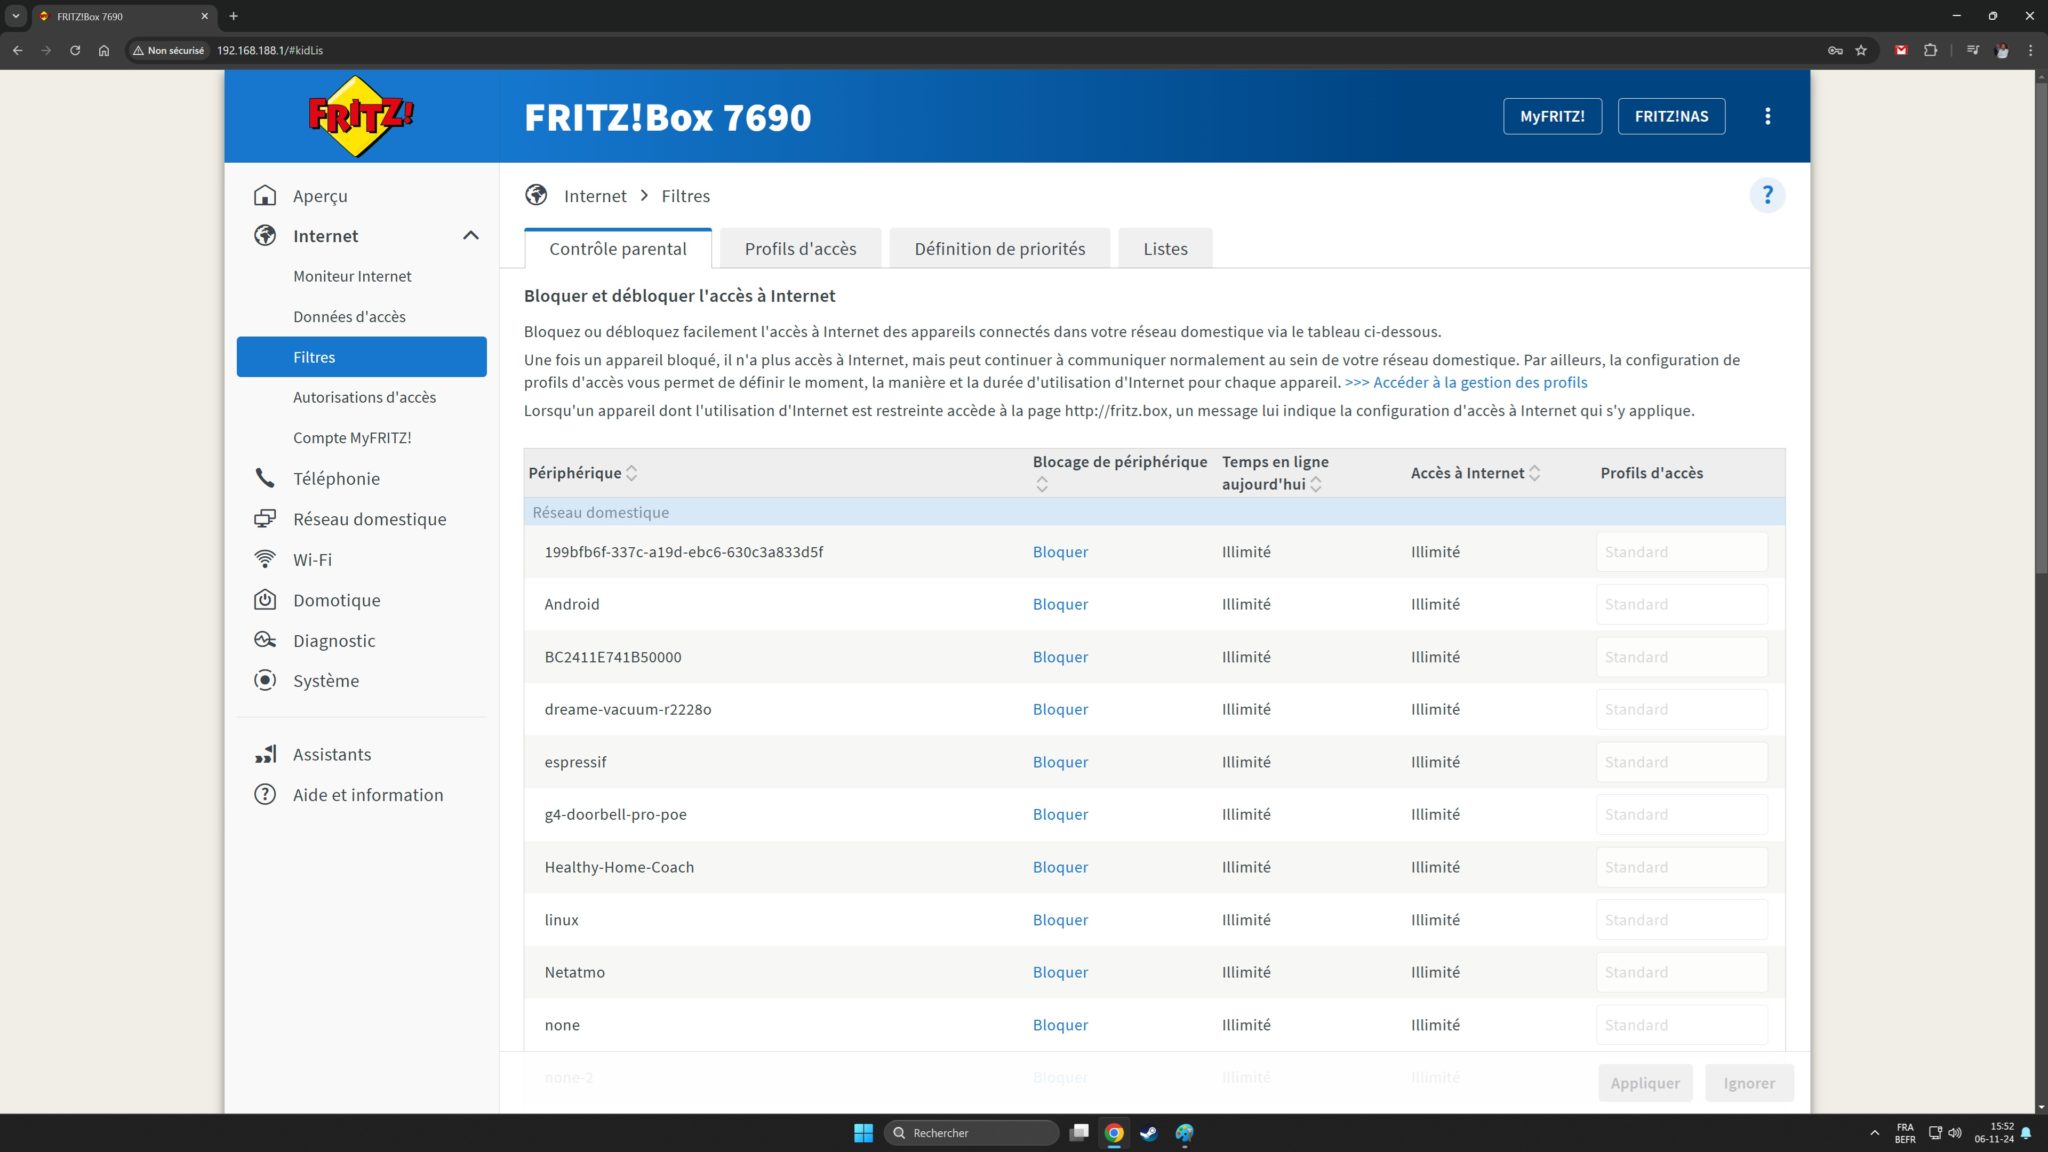2048x1152 pixels.
Task: Sort by Accès à Internet column
Action: (x=1535, y=473)
